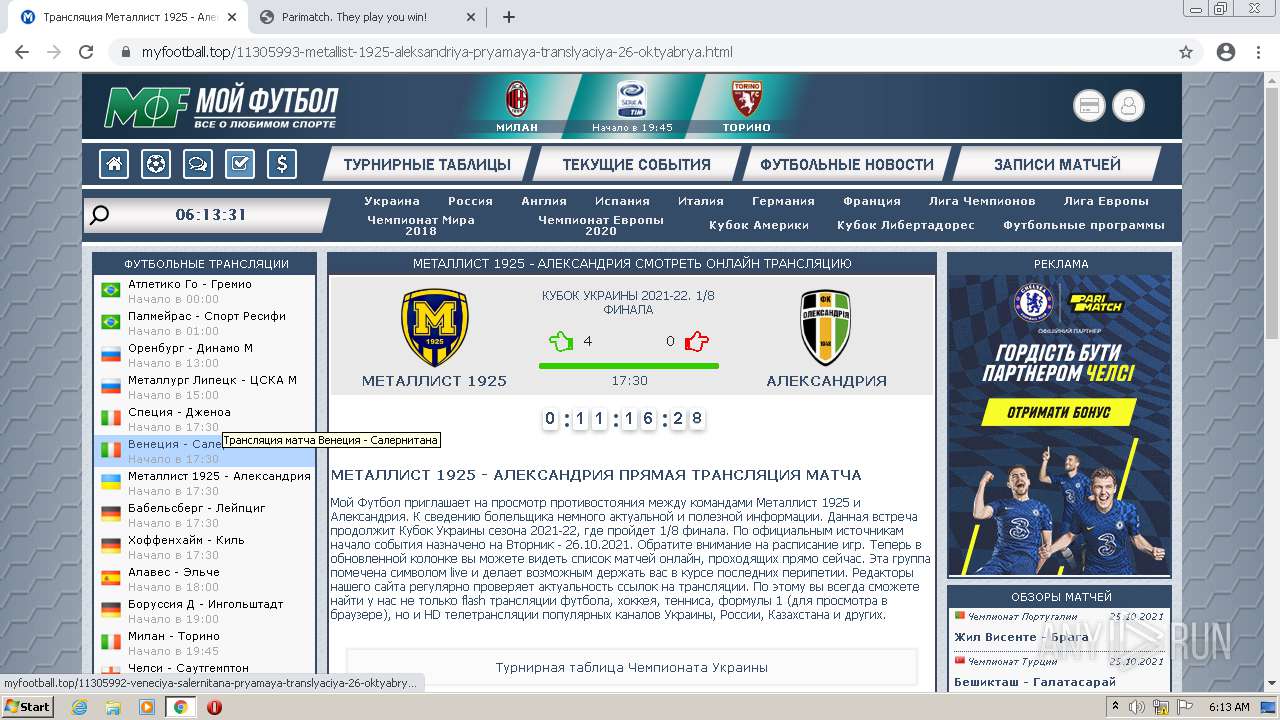Click the football ball icon

click(x=156, y=164)
